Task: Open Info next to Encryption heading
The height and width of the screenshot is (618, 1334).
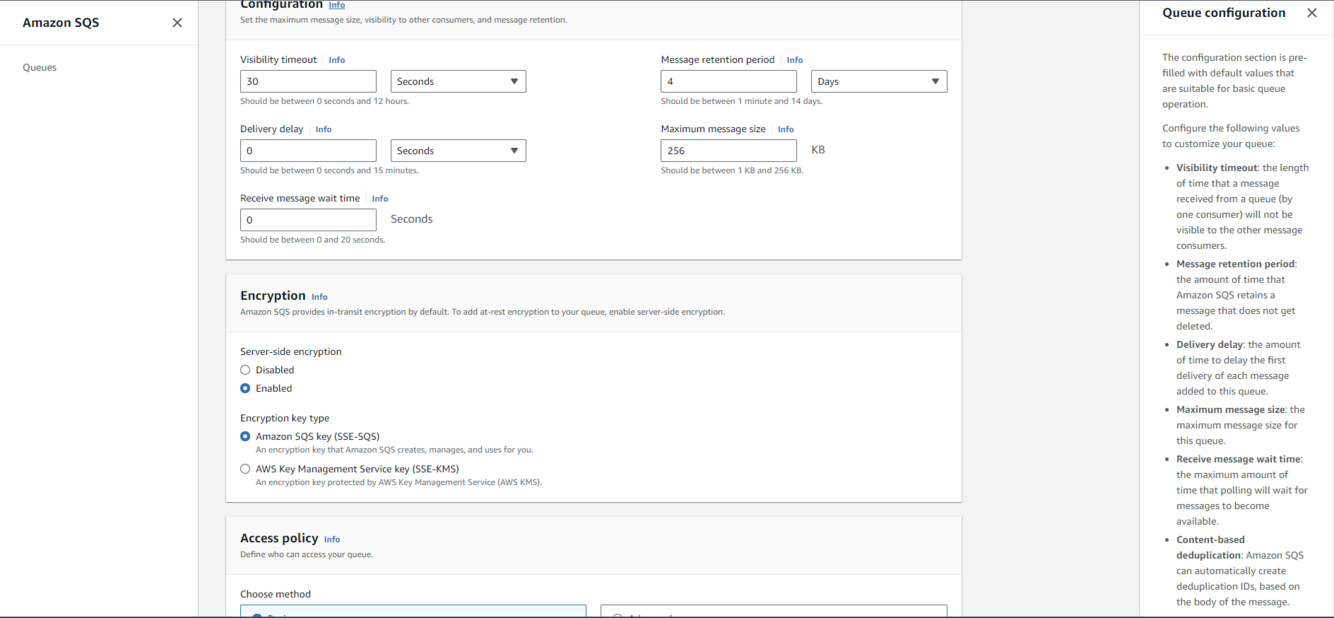Action: (x=319, y=297)
